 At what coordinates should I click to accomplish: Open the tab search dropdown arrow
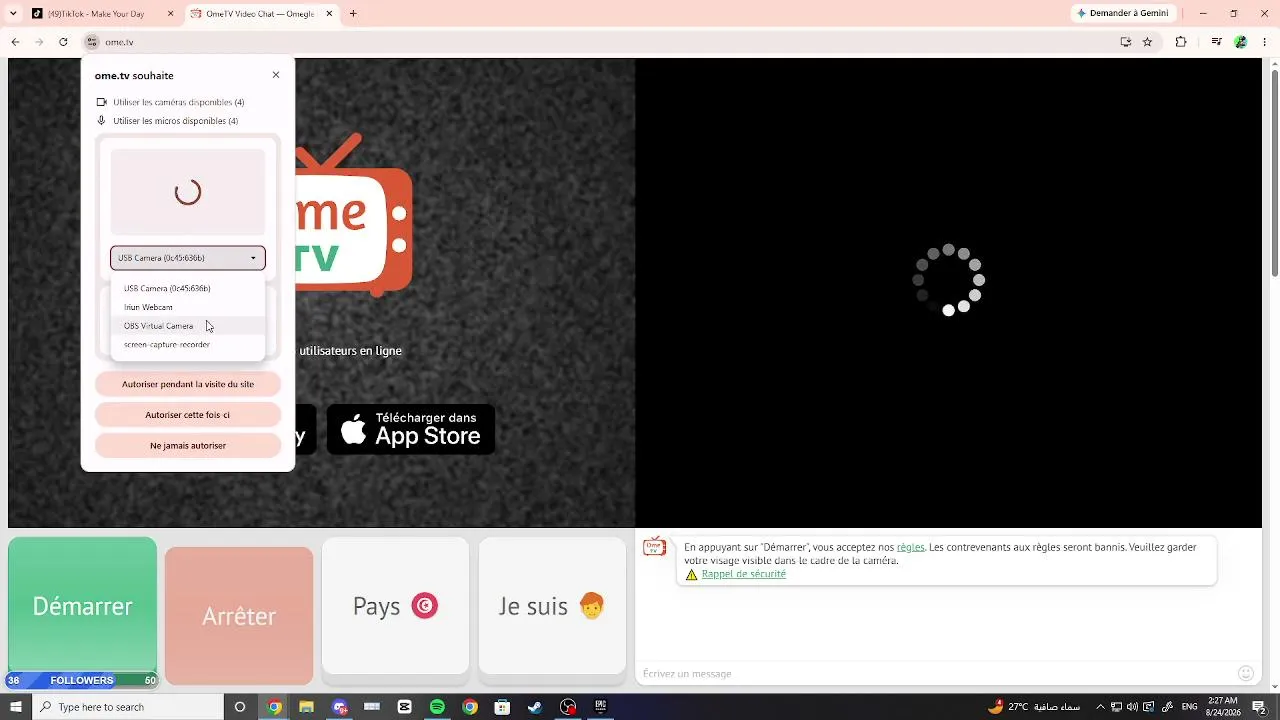click(x=13, y=14)
